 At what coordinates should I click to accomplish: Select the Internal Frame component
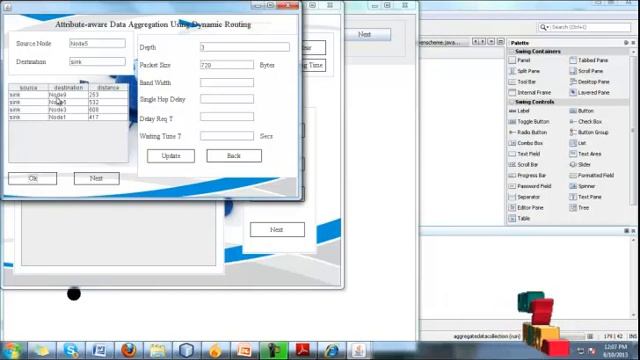[530, 93]
